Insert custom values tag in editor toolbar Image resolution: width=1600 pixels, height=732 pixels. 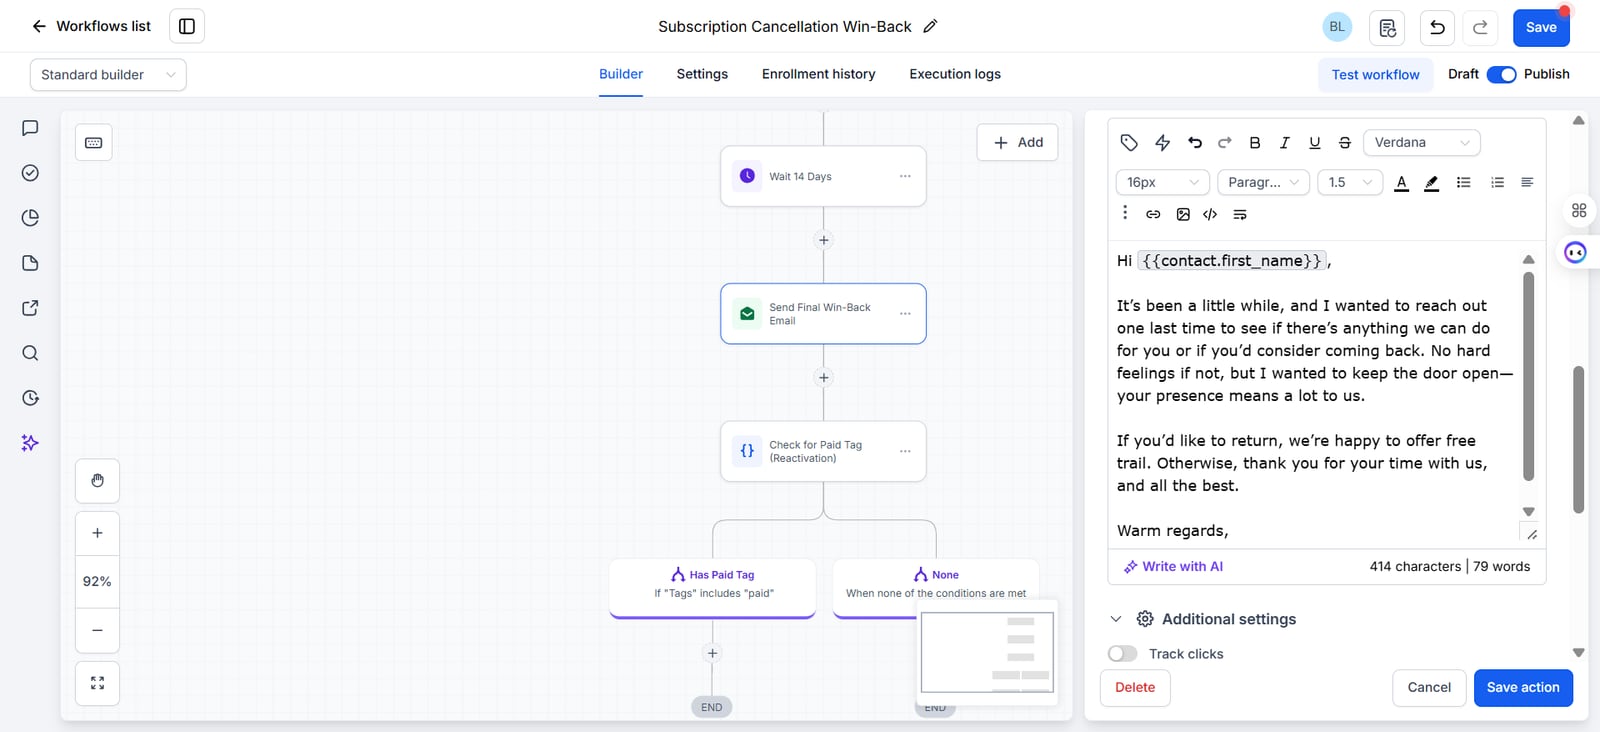tap(1129, 143)
